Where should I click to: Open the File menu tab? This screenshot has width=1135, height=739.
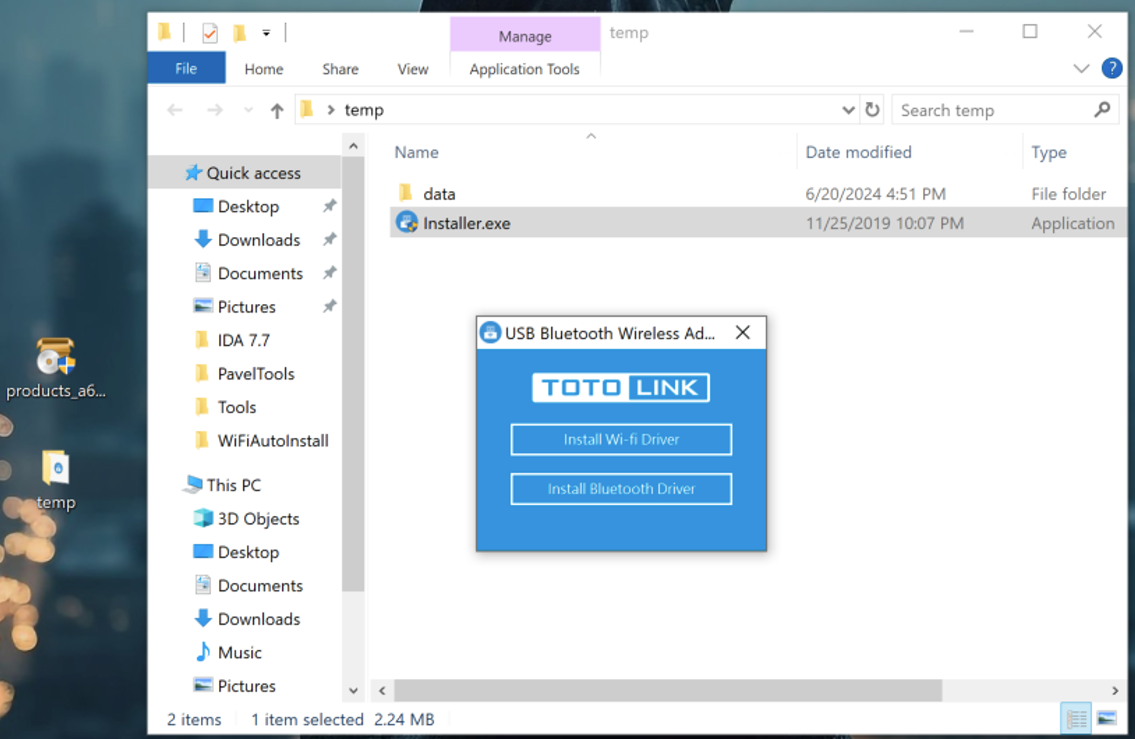point(186,69)
